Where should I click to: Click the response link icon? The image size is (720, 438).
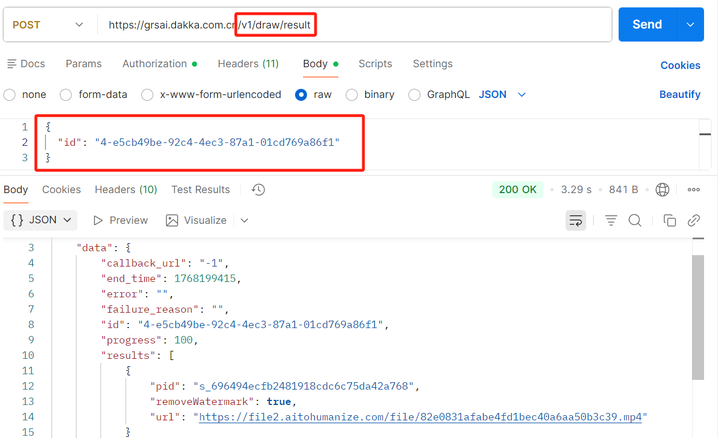pos(694,220)
